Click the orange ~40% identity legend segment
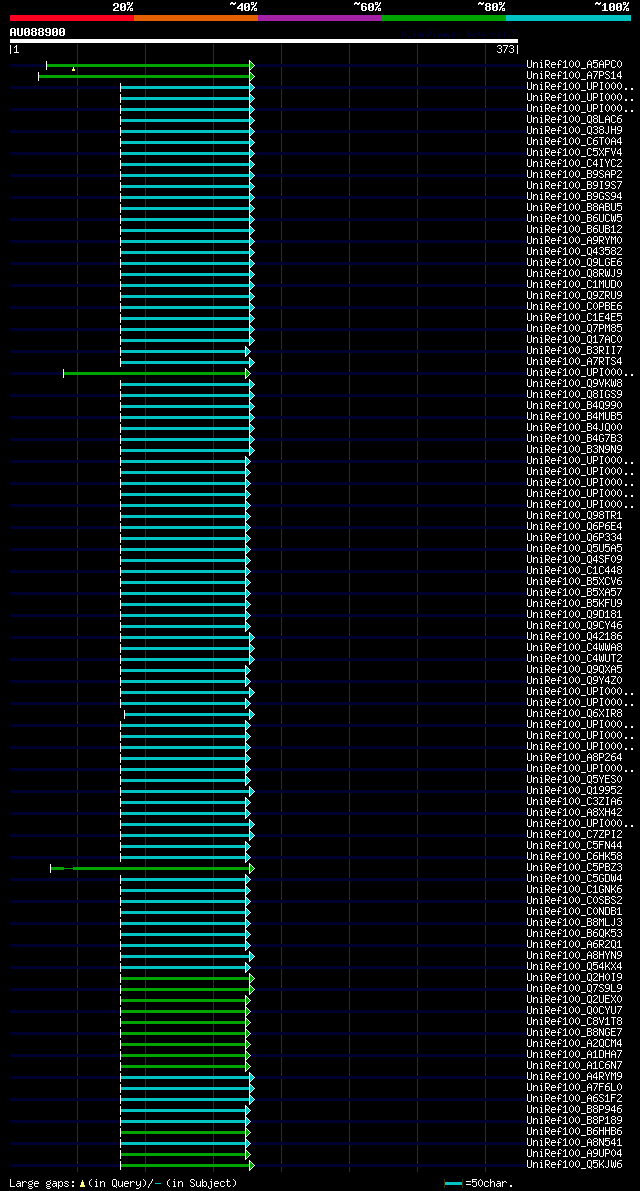The height and width of the screenshot is (1191, 640). [x=196, y=17]
